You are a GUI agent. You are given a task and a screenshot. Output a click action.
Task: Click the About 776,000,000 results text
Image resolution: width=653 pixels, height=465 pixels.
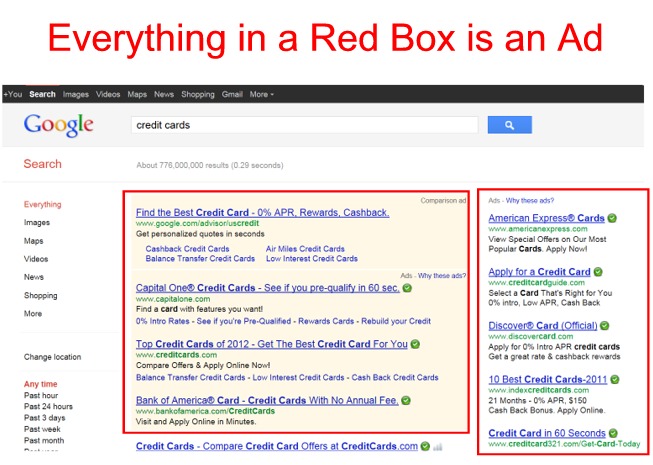point(210,165)
